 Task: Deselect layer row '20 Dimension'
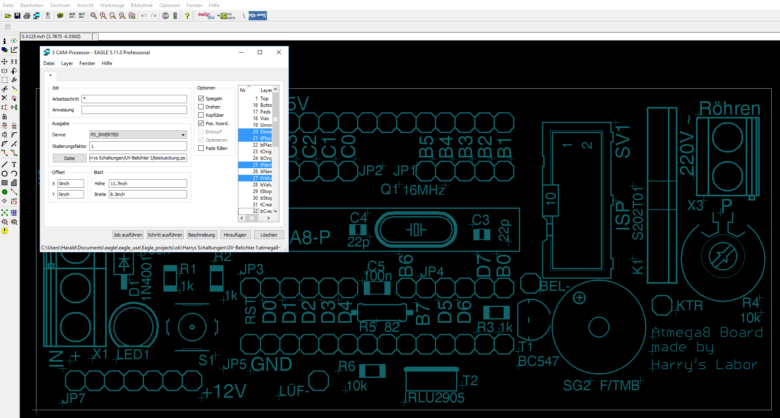pyautogui.click(x=256, y=131)
